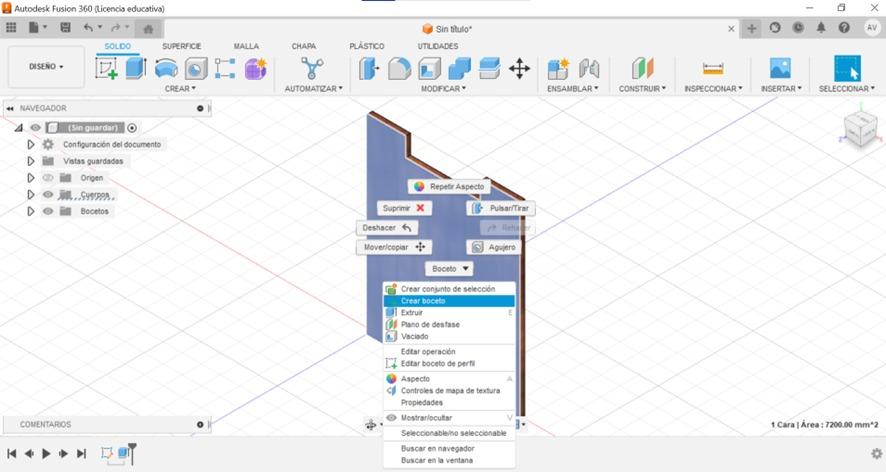
Task: Open the File menu icon
Action: point(37,27)
